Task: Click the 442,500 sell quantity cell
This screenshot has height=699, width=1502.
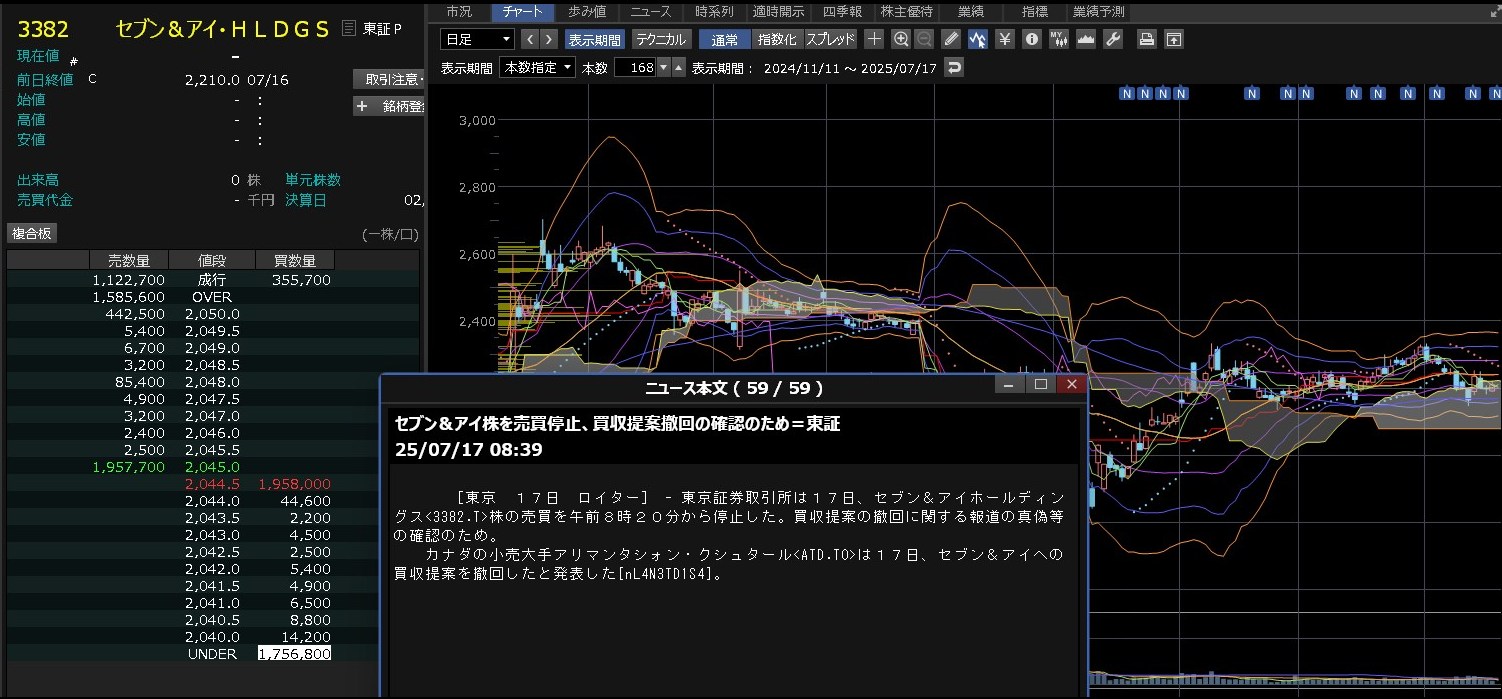Action: [135, 314]
